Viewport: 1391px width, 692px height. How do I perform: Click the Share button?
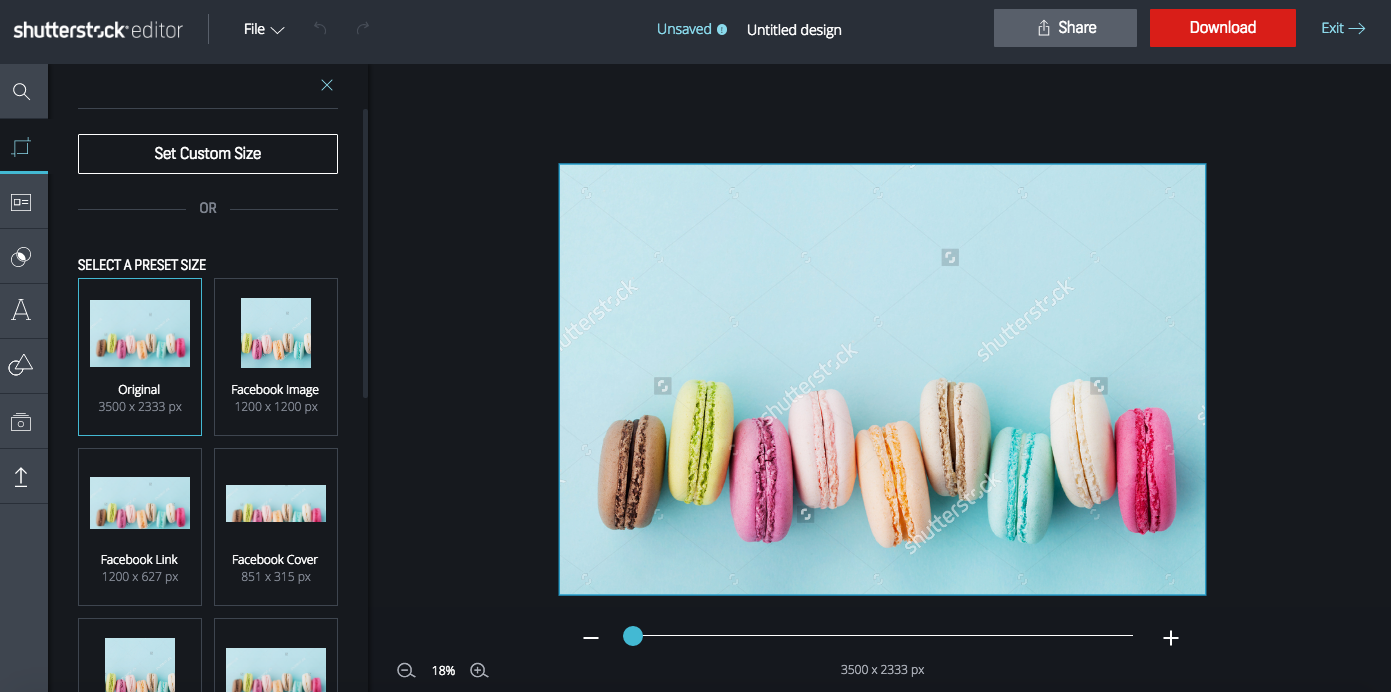[1065, 28]
